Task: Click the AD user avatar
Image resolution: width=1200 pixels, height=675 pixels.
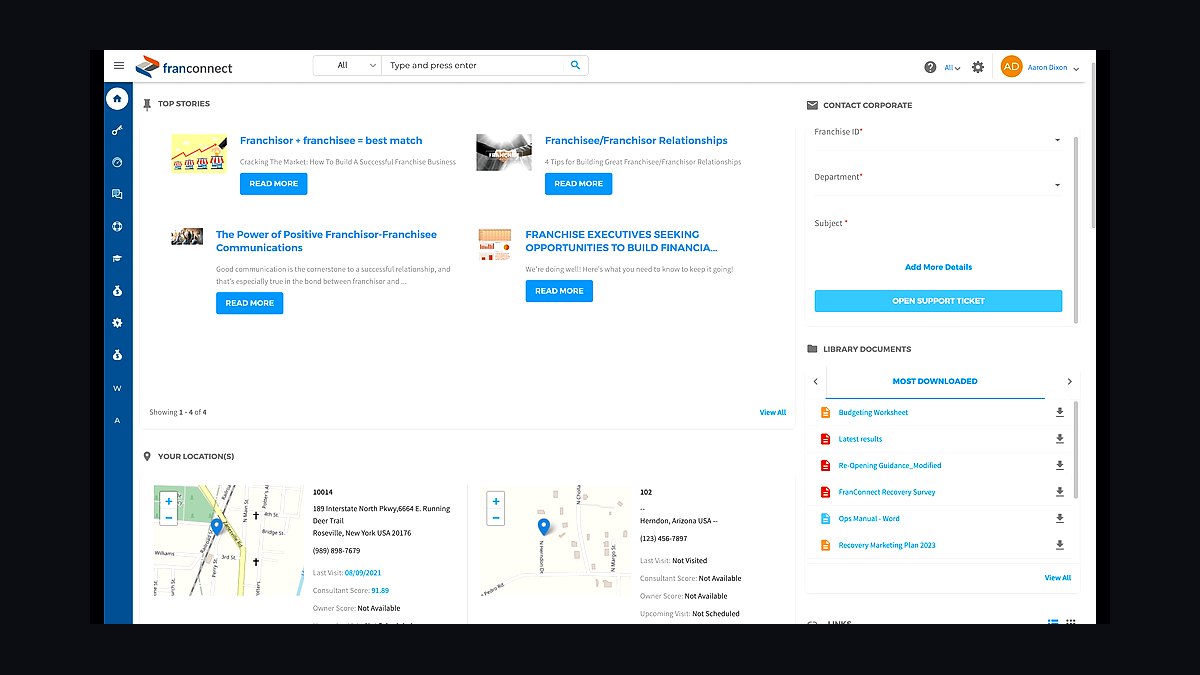Action: coord(1011,67)
